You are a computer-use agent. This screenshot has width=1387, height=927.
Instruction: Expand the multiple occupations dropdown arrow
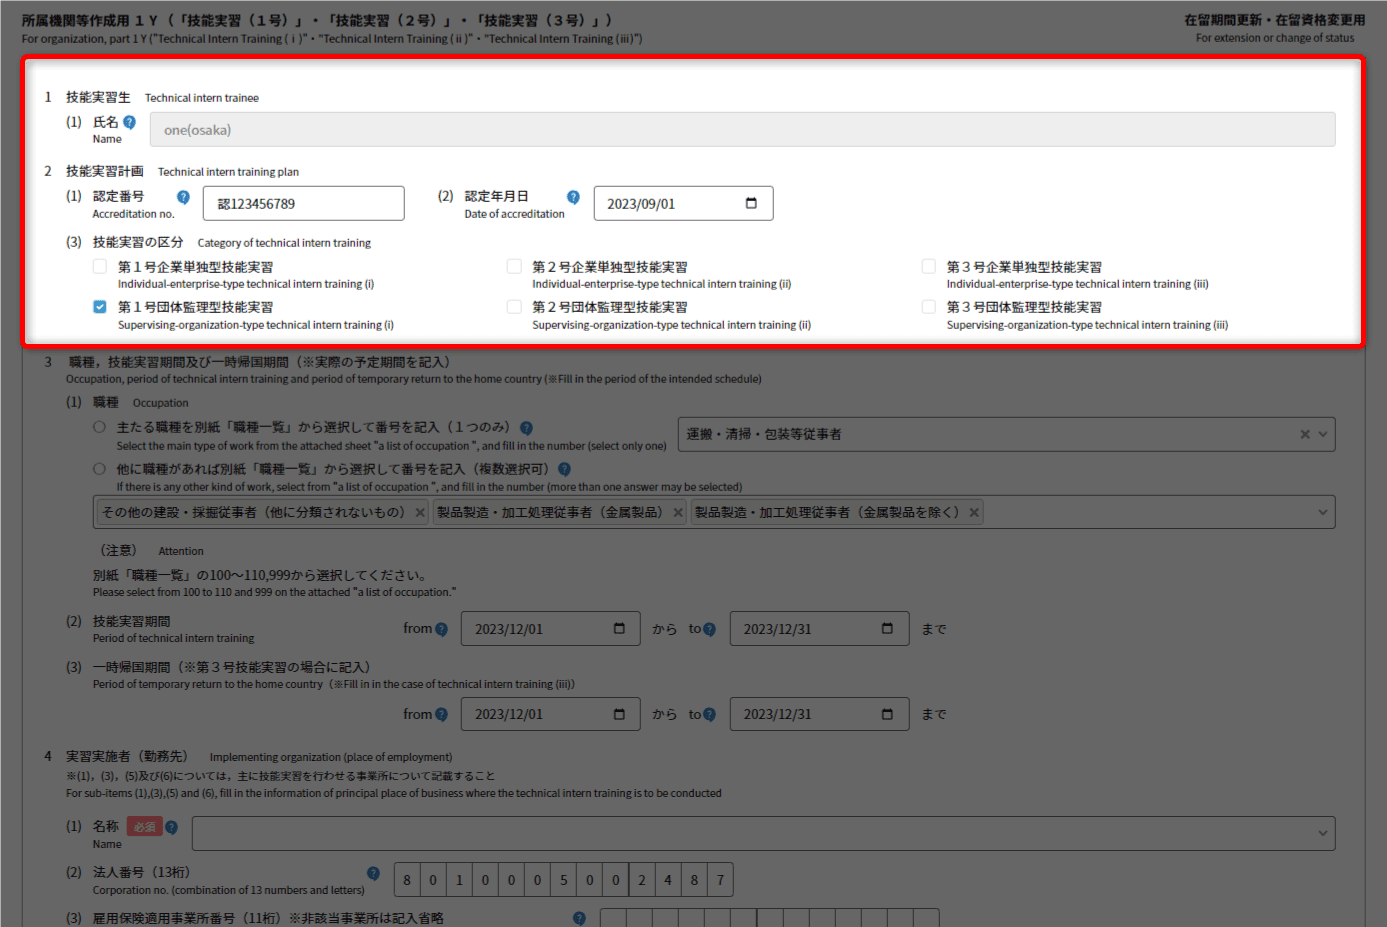click(1323, 512)
